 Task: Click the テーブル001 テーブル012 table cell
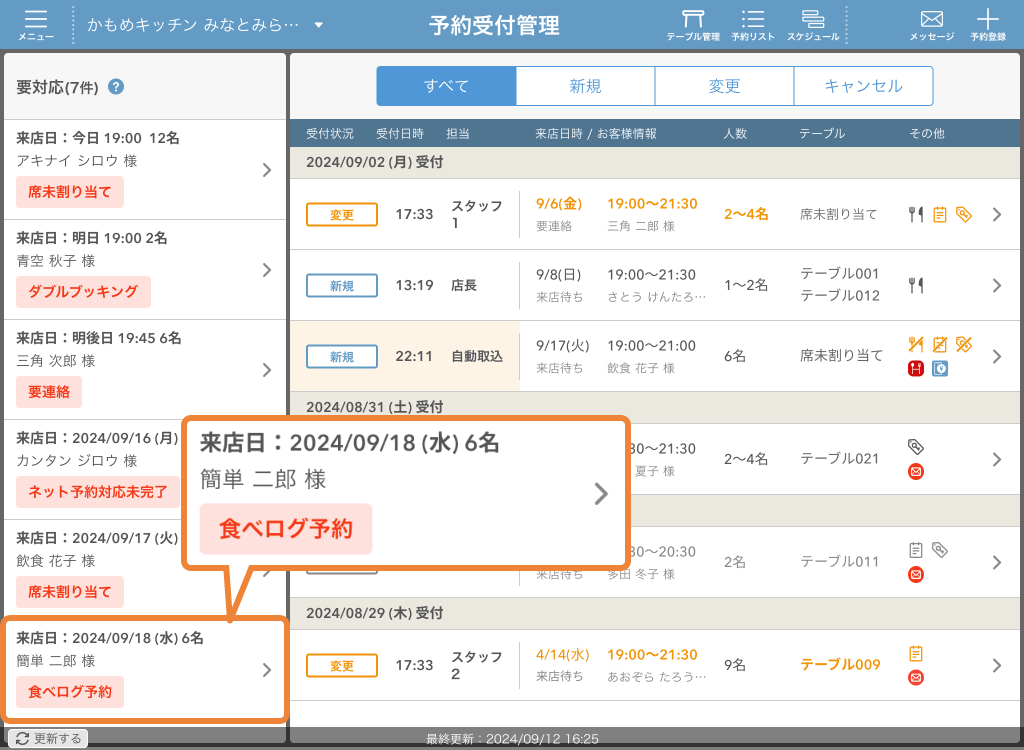point(840,284)
